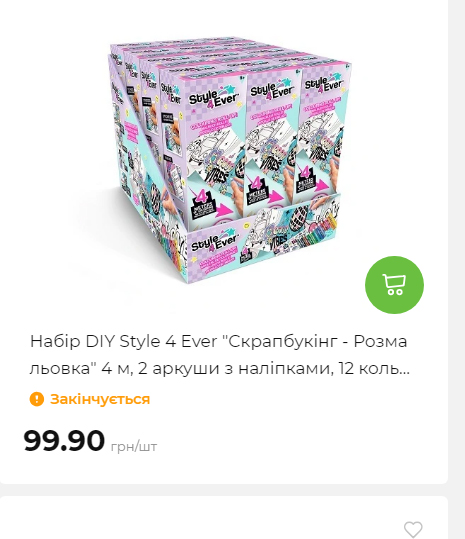Open the "Набір DIY Style 4 Ever" title
The width and height of the screenshot is (465, 539).
[x=219, y=341]
